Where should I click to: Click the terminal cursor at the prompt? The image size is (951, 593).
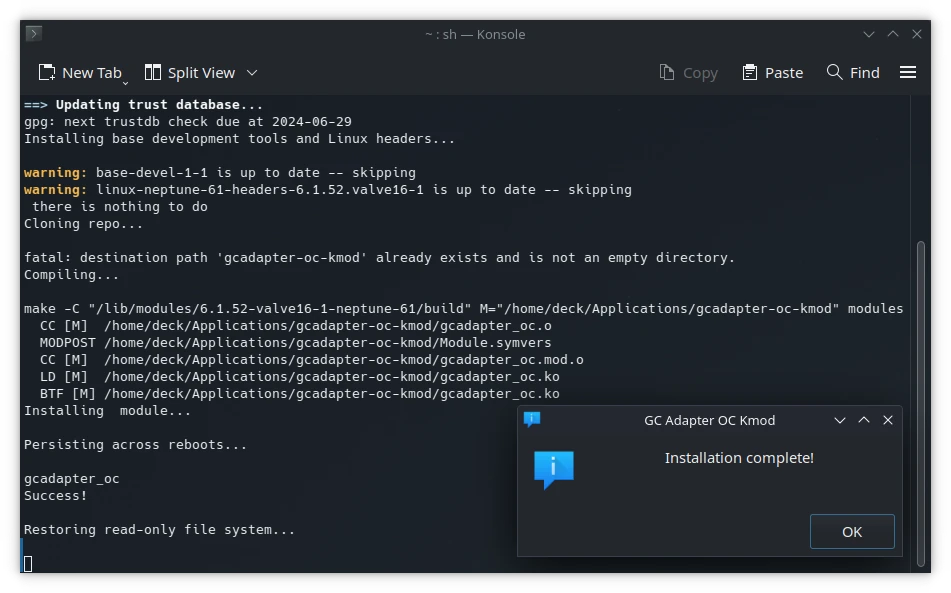coord(28,564)
